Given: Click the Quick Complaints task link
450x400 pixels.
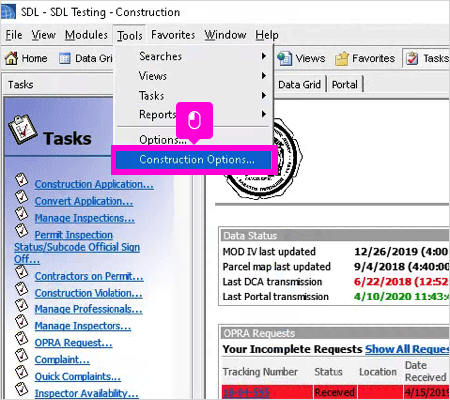Looking at the screenshot, I should [x=78, y=377].
